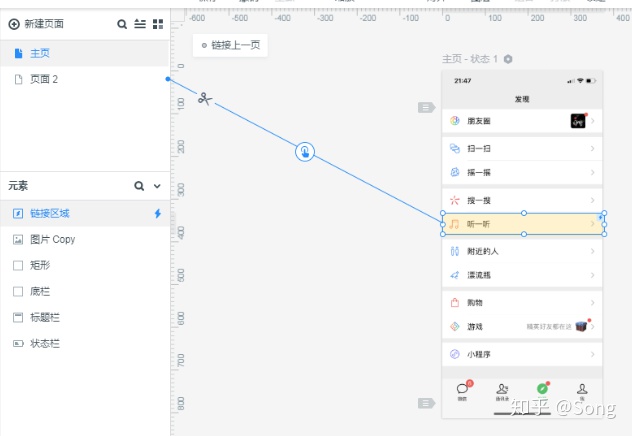The image size is (632, 436).
Task: Click small lightning badge on selected area
Action: (600, 218)
